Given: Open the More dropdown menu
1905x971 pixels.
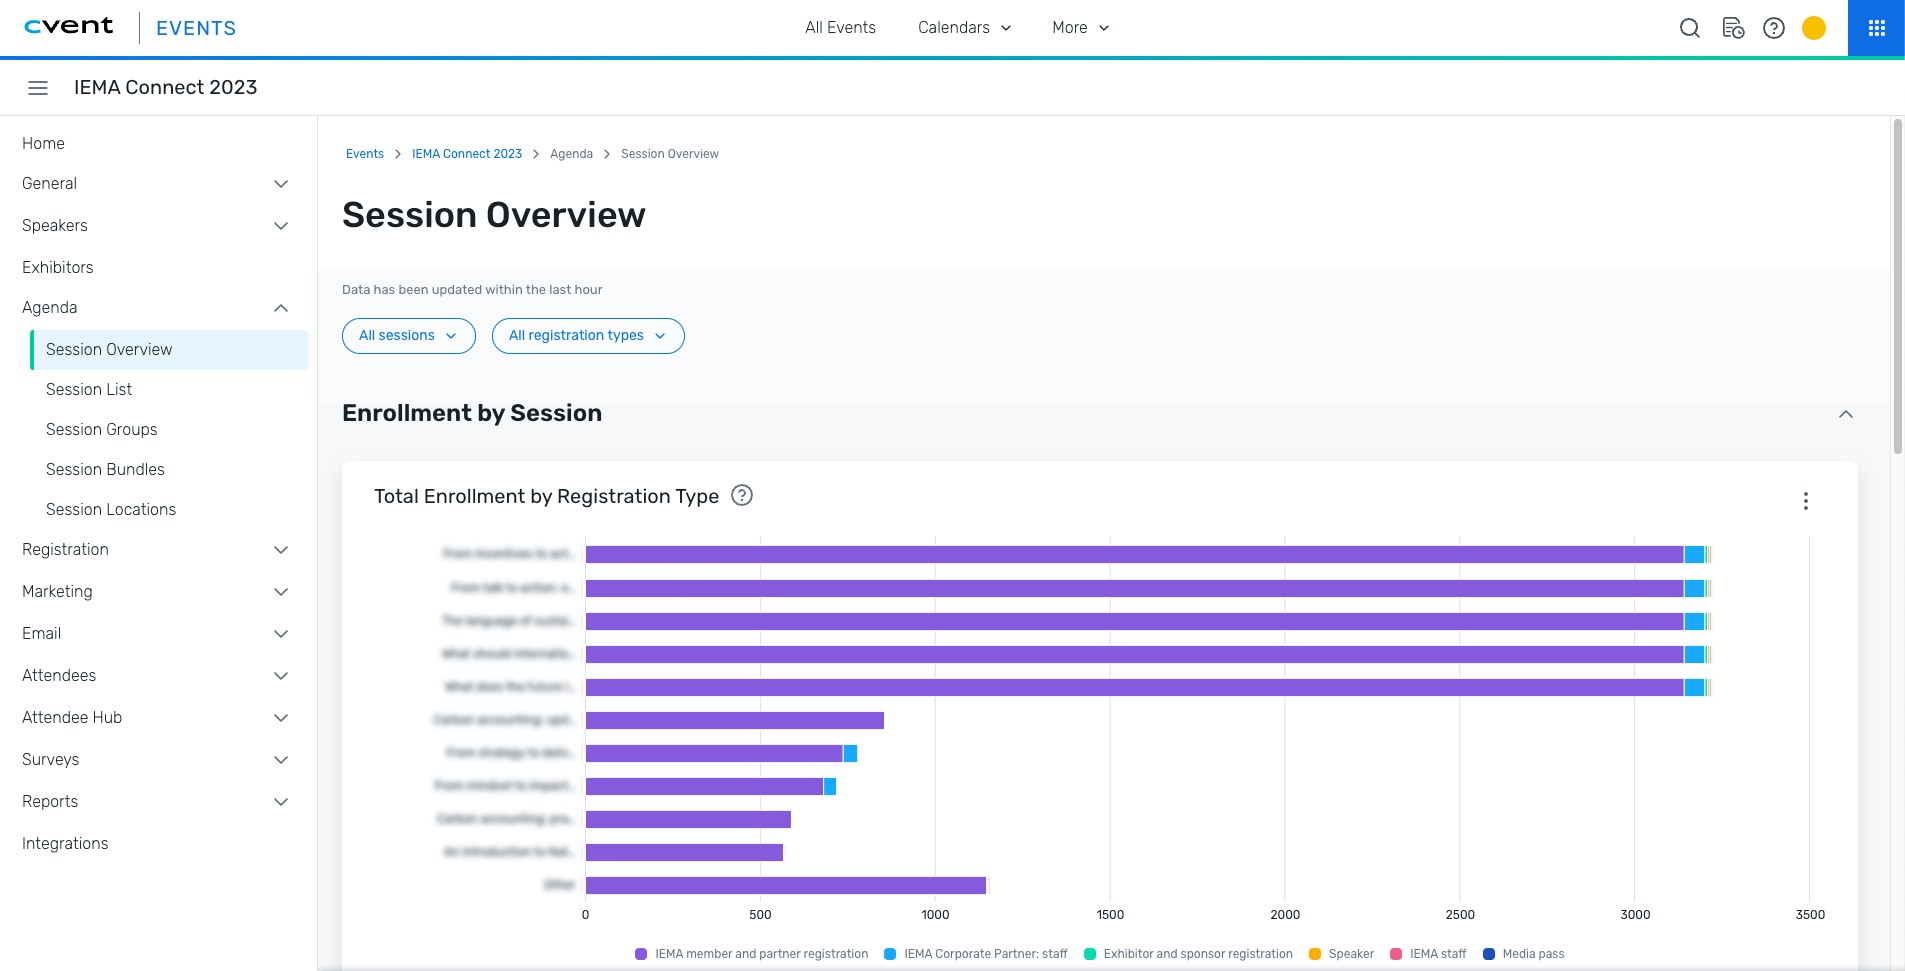Looking at the screenshot, I should 1081,28.
